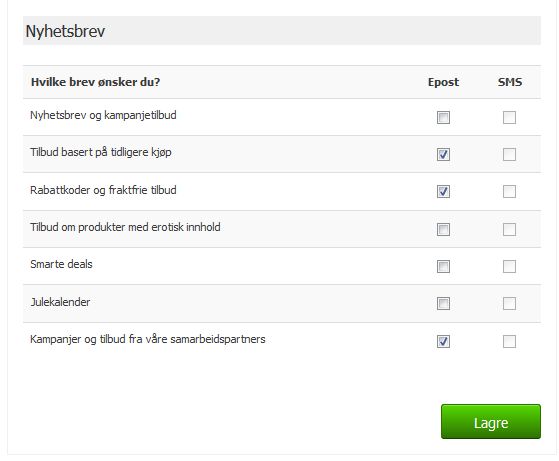Enable Epost for Nyhetsbrev og kampanjetilbud
This screenshot has height=461, width=559.
[443, 117]
